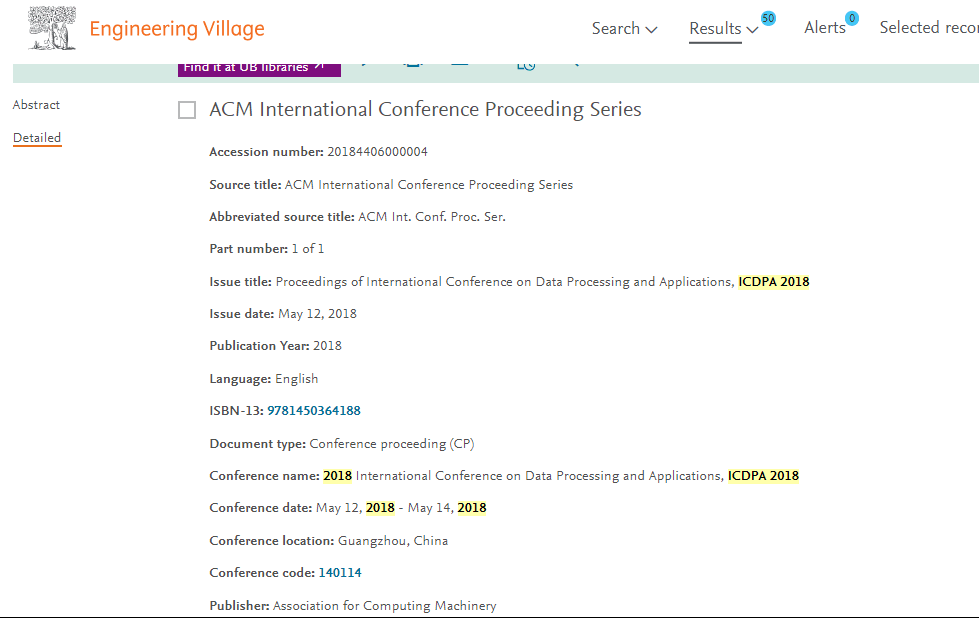Click the arrow icon inside UB libraries button

point(319,66)
